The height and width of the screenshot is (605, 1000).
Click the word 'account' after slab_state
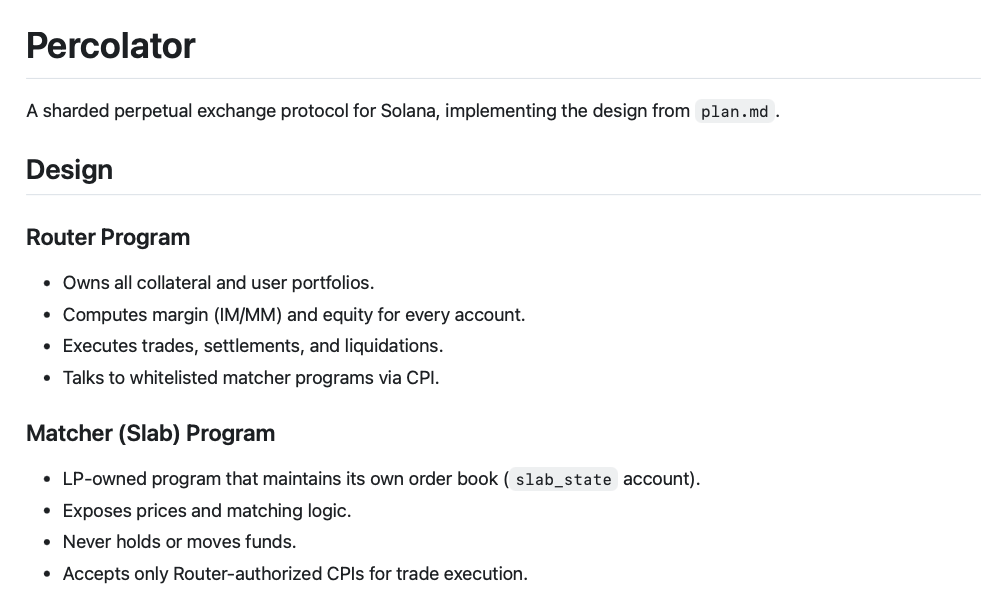657,479
